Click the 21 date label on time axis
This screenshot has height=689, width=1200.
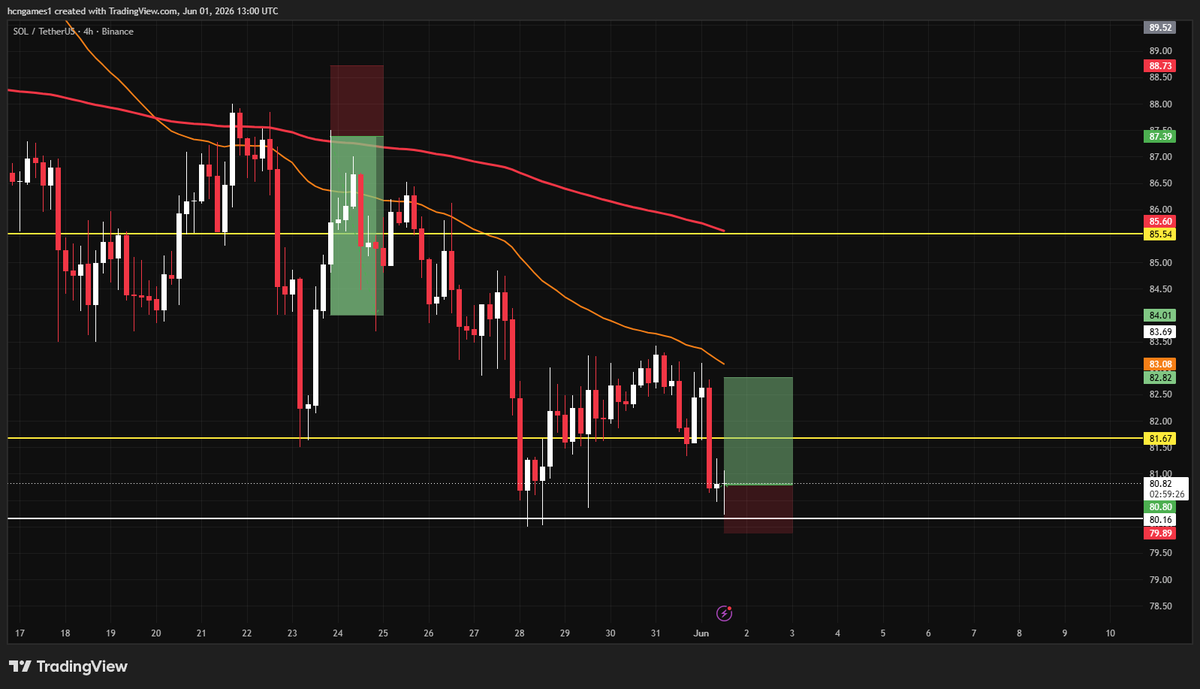pyautogui.click(x=201, y=633)
